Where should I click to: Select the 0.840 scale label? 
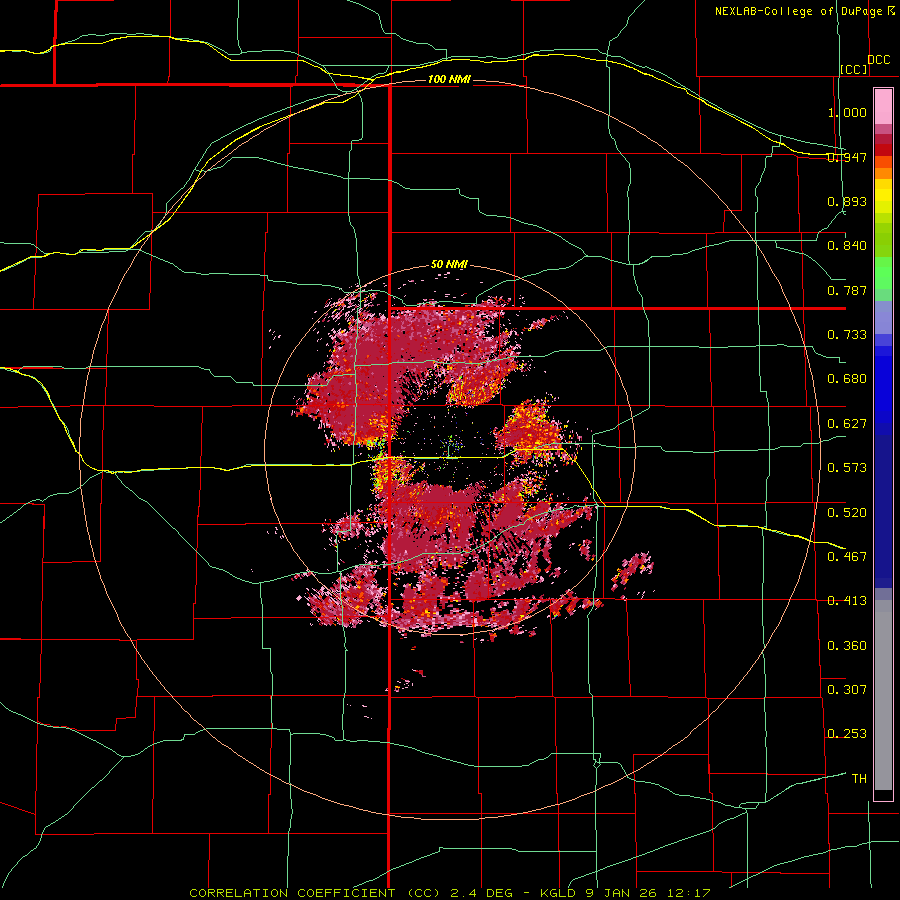pos(847,246)
